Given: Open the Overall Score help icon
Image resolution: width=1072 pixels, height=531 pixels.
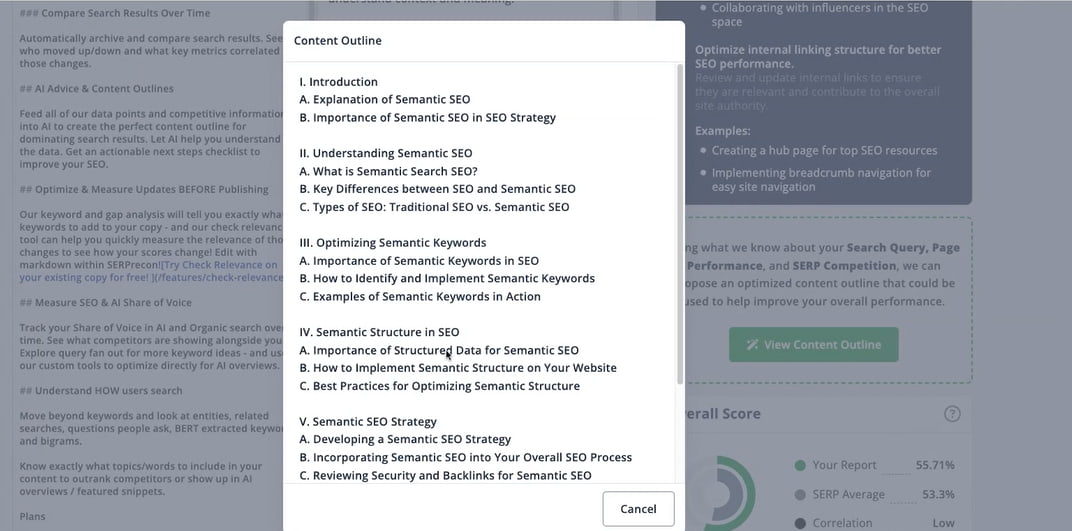Looking at the screenshot, I should [x=952, y=414].
